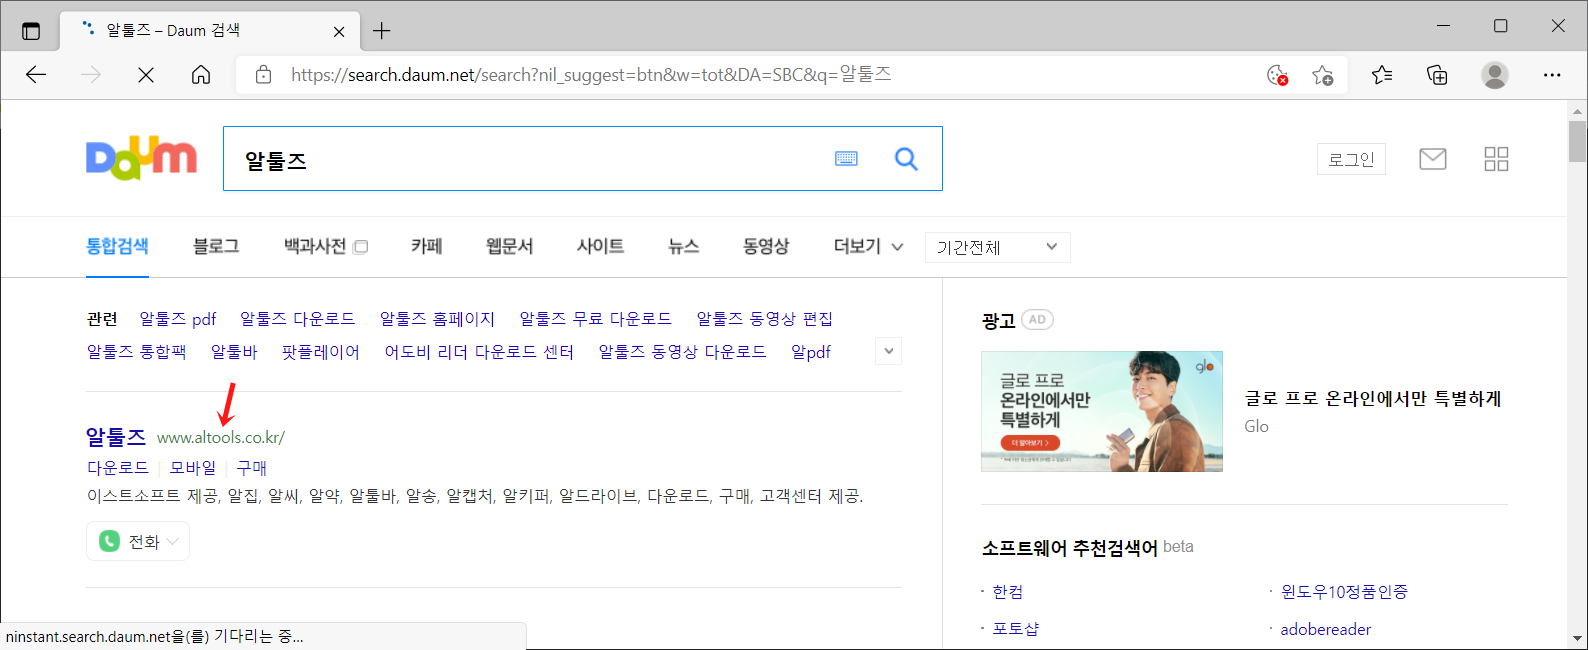Click related search 알툴즈 동영상 다운로드
1588x650 pixels.
click(683, 351)
